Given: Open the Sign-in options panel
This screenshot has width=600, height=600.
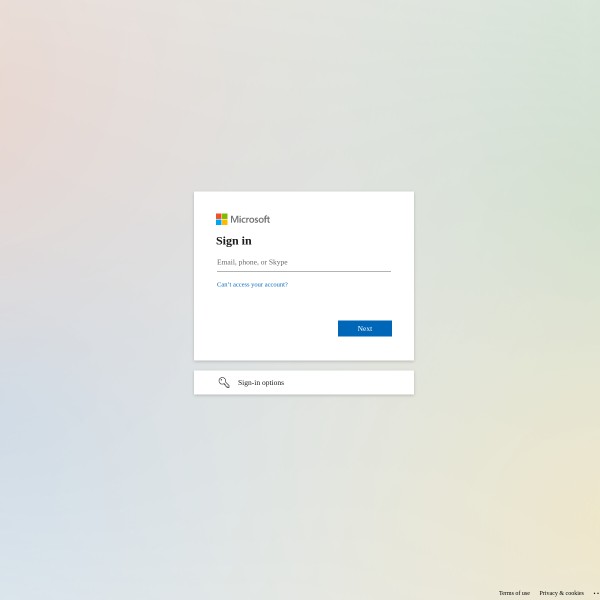Looking at the screenshot, I should (304, 382).
